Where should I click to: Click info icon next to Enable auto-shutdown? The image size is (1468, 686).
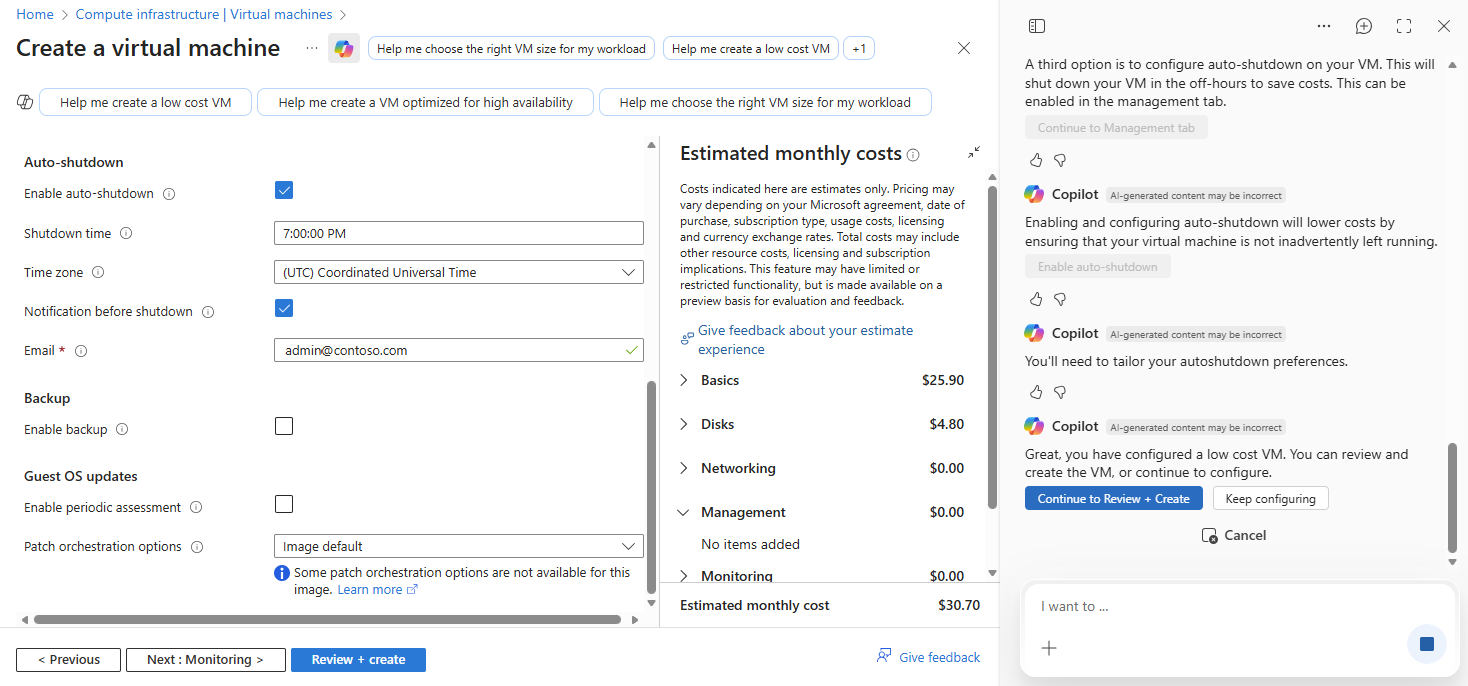(x=169, y=194)
